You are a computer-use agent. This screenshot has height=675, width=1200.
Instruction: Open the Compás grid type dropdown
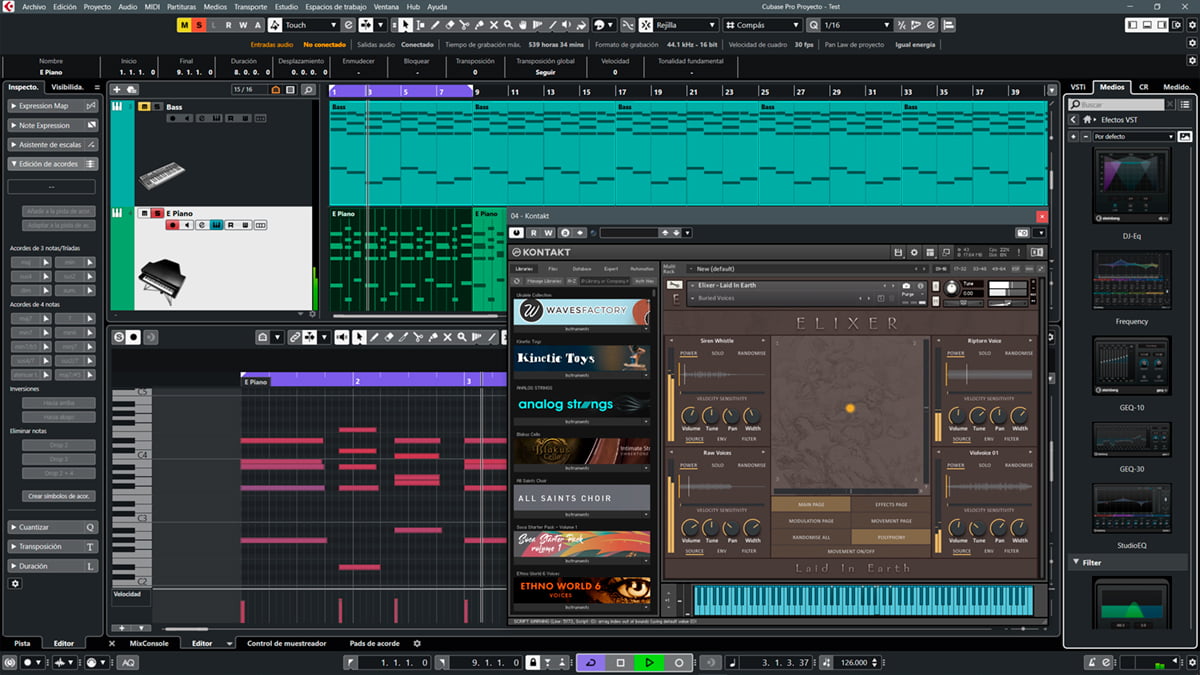[x=765, y=24]
